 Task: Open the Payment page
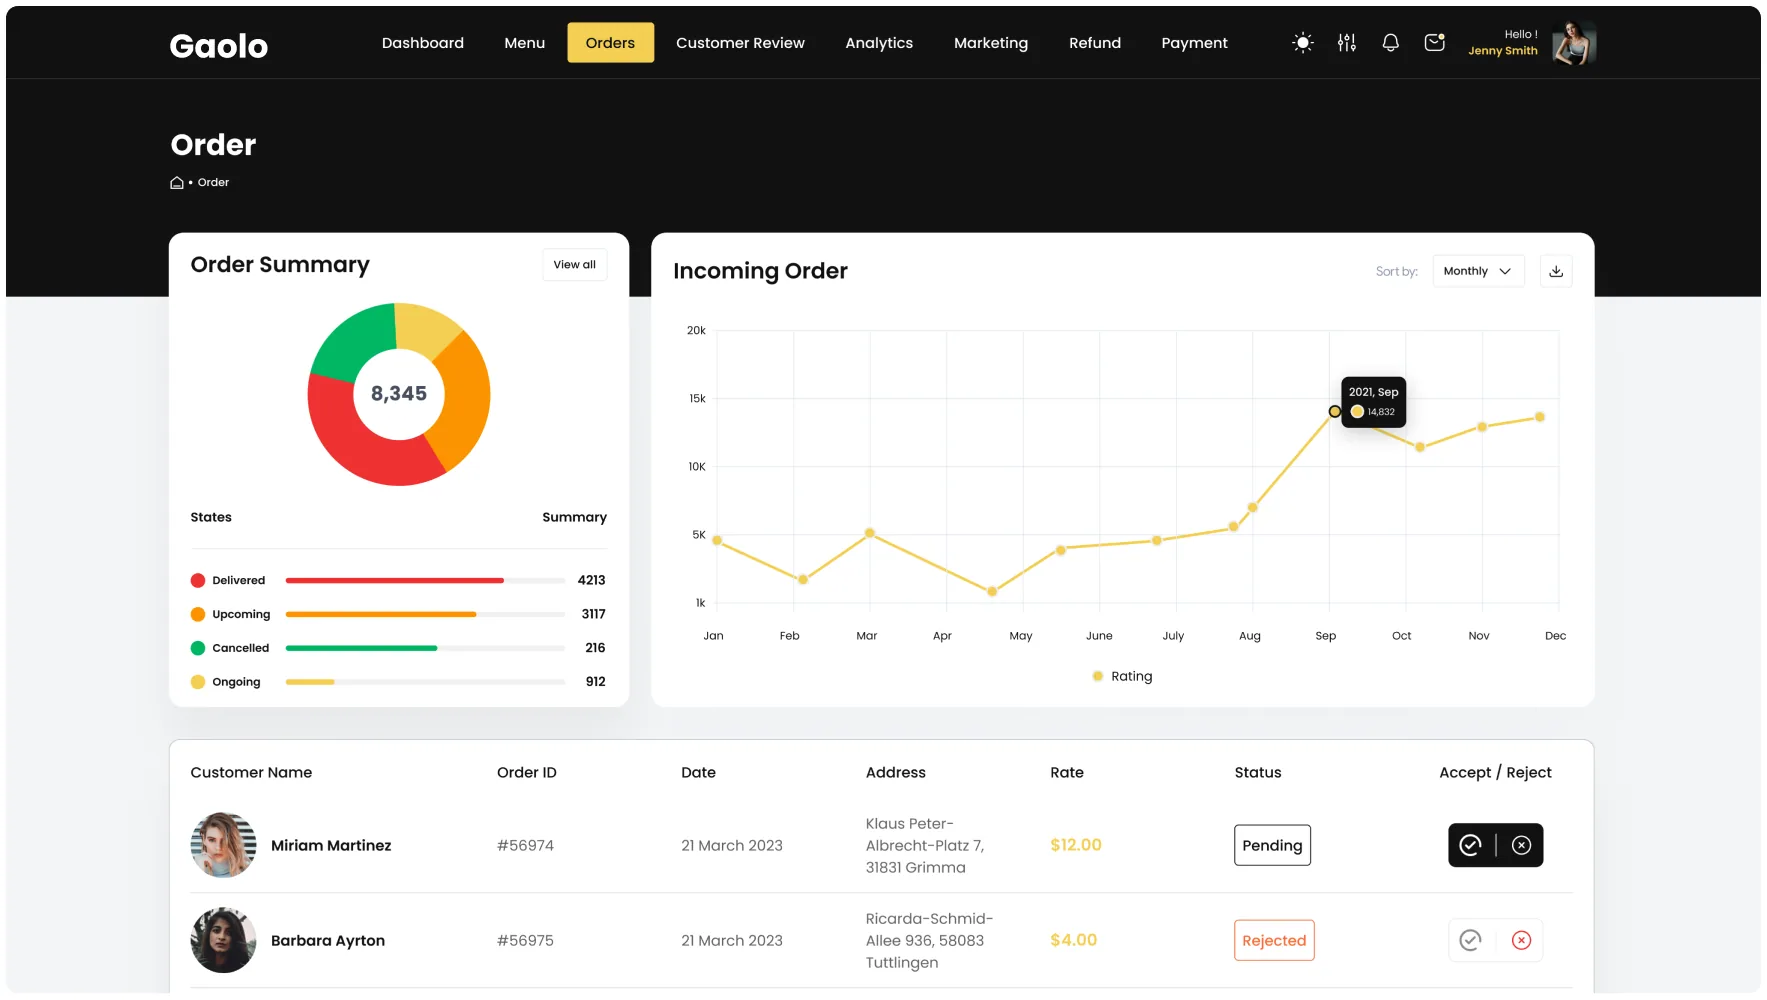pos(1194,43)
